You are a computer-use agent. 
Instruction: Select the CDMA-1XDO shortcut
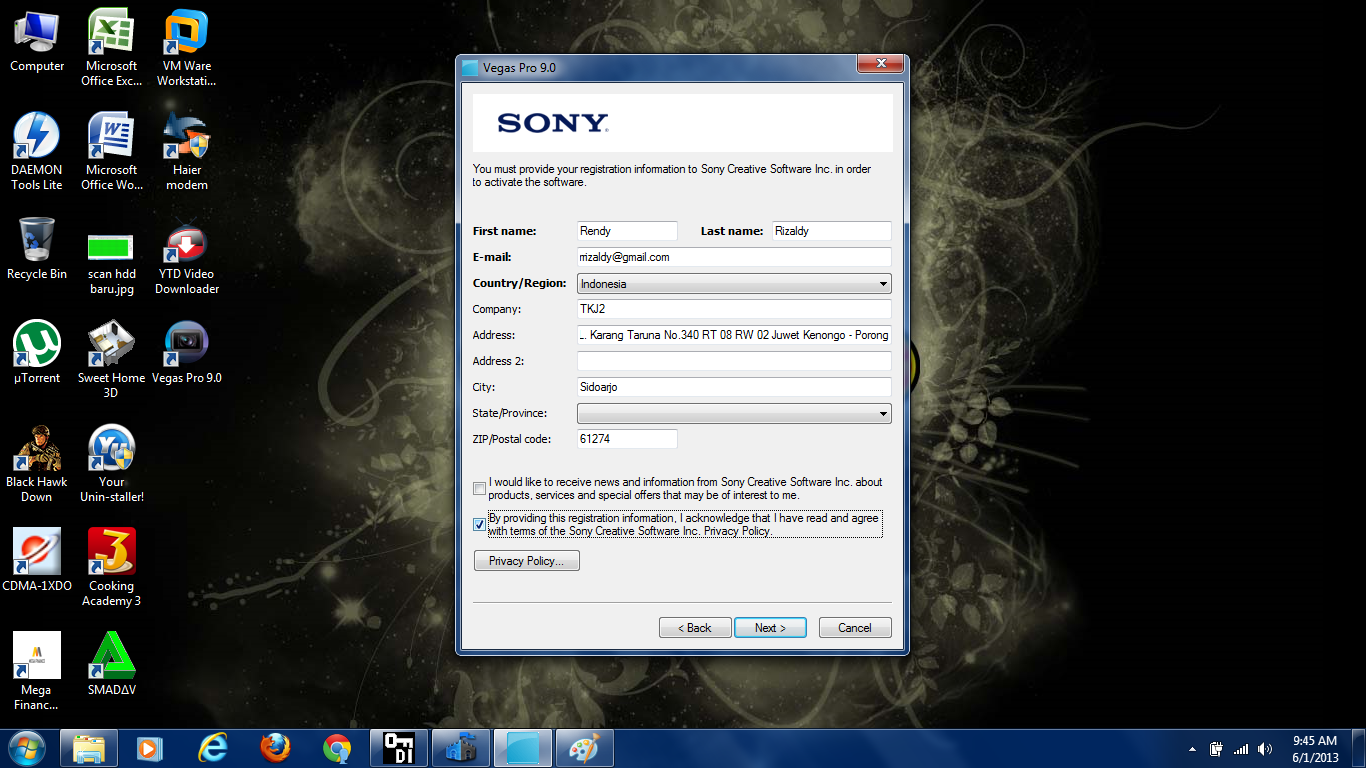[x=37, y=562]
